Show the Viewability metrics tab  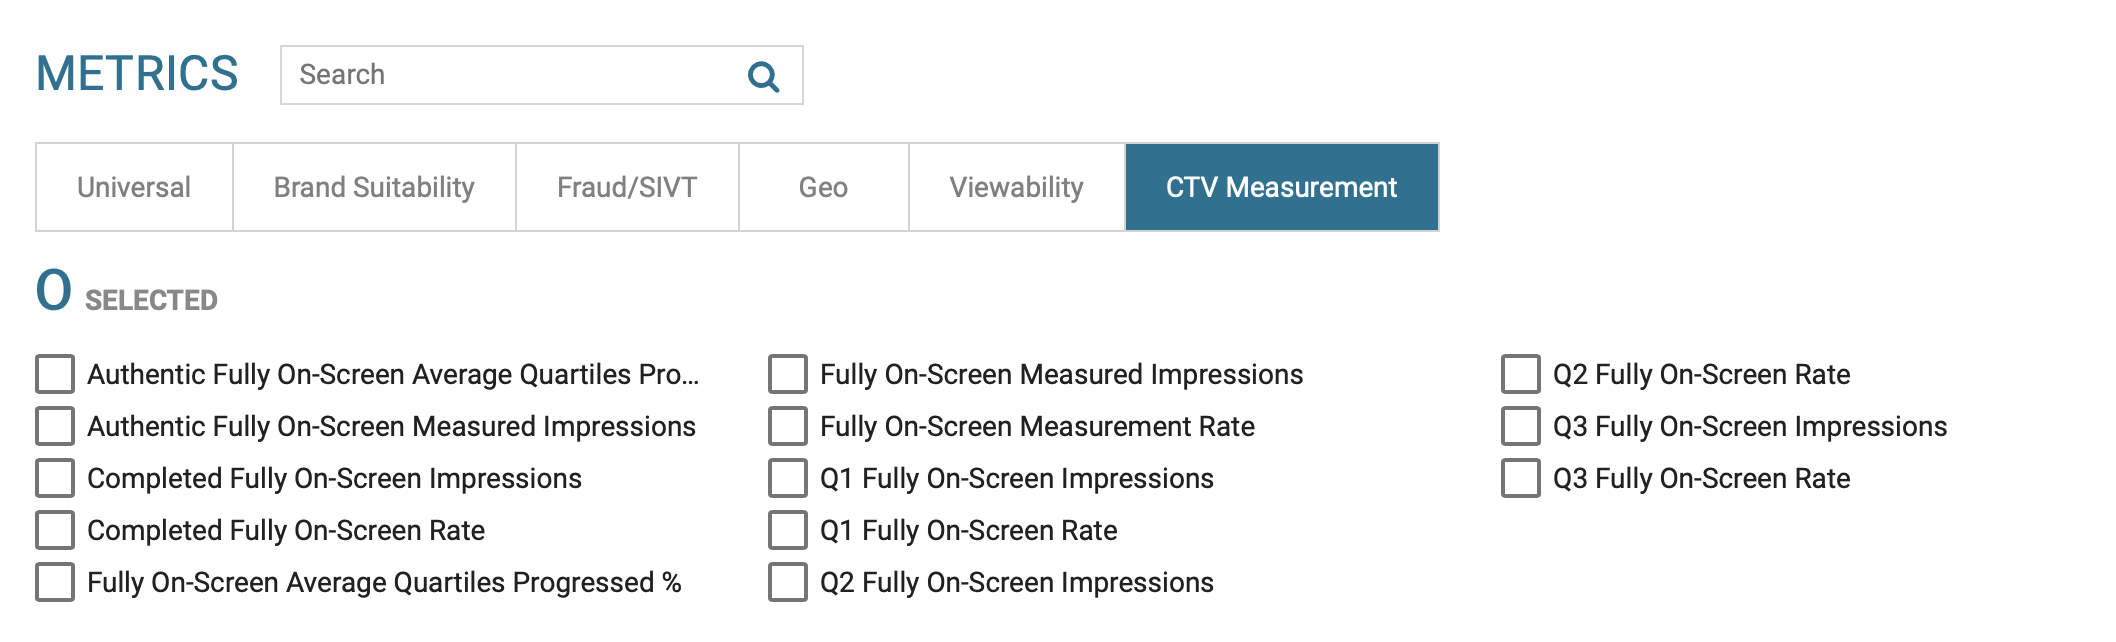coord(1016,187)
